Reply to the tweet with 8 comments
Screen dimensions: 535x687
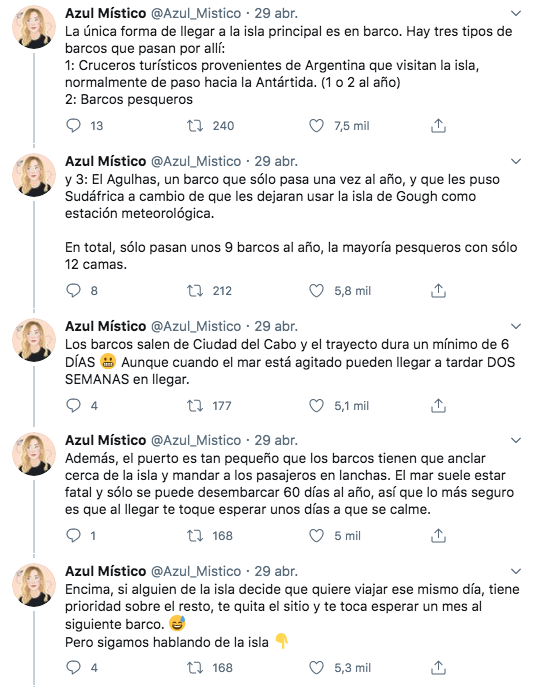(x=73, y=291)
